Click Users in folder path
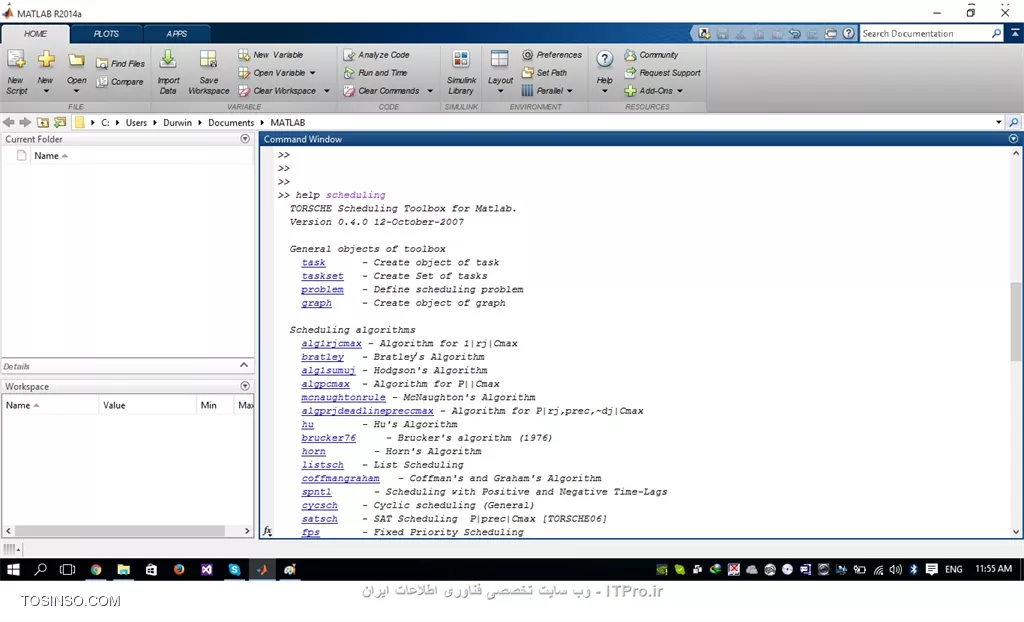 [x=136, y=122]
